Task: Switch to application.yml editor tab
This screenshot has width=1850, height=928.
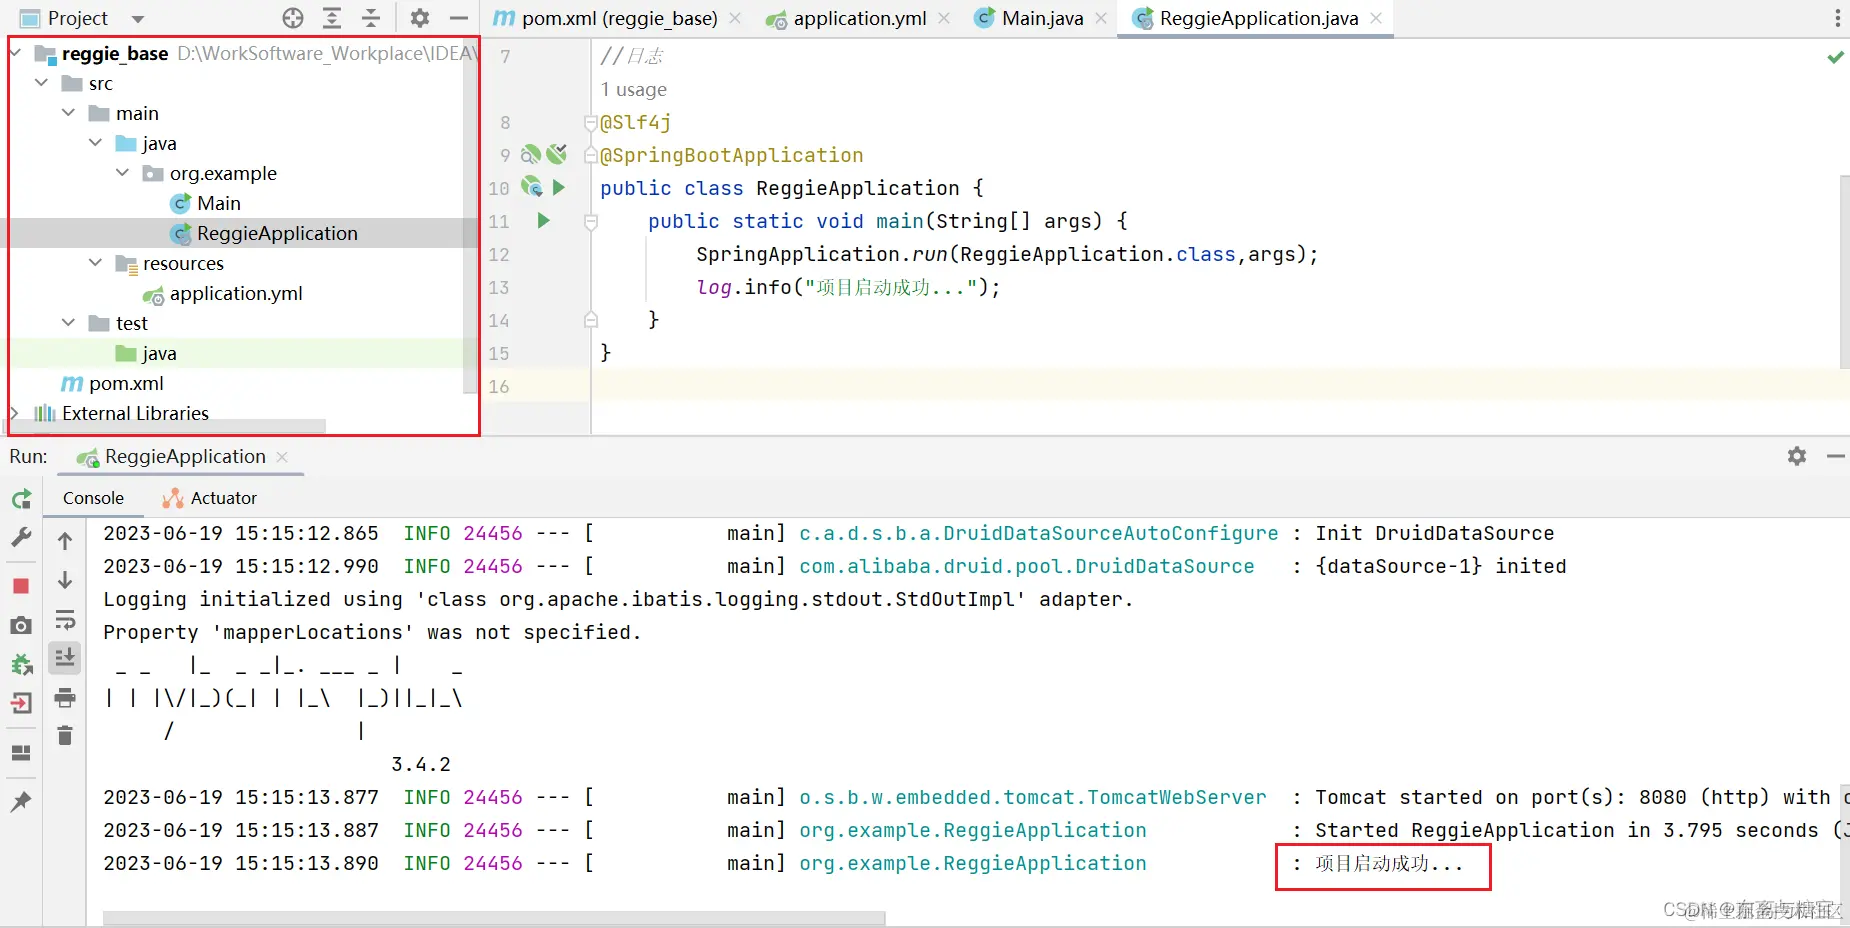Action: [860, 18]
